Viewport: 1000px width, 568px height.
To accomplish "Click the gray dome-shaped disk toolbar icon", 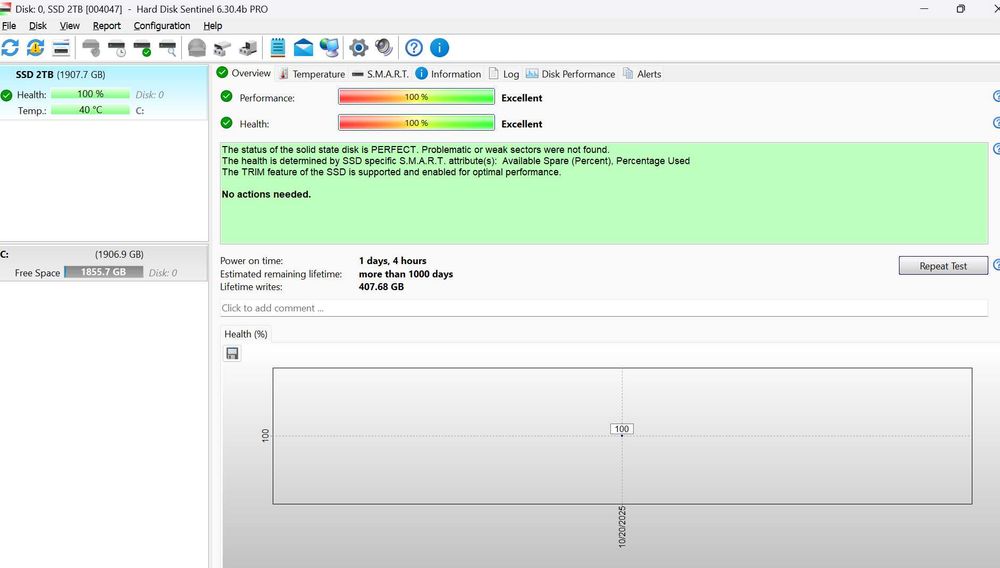I will (197, 48).
